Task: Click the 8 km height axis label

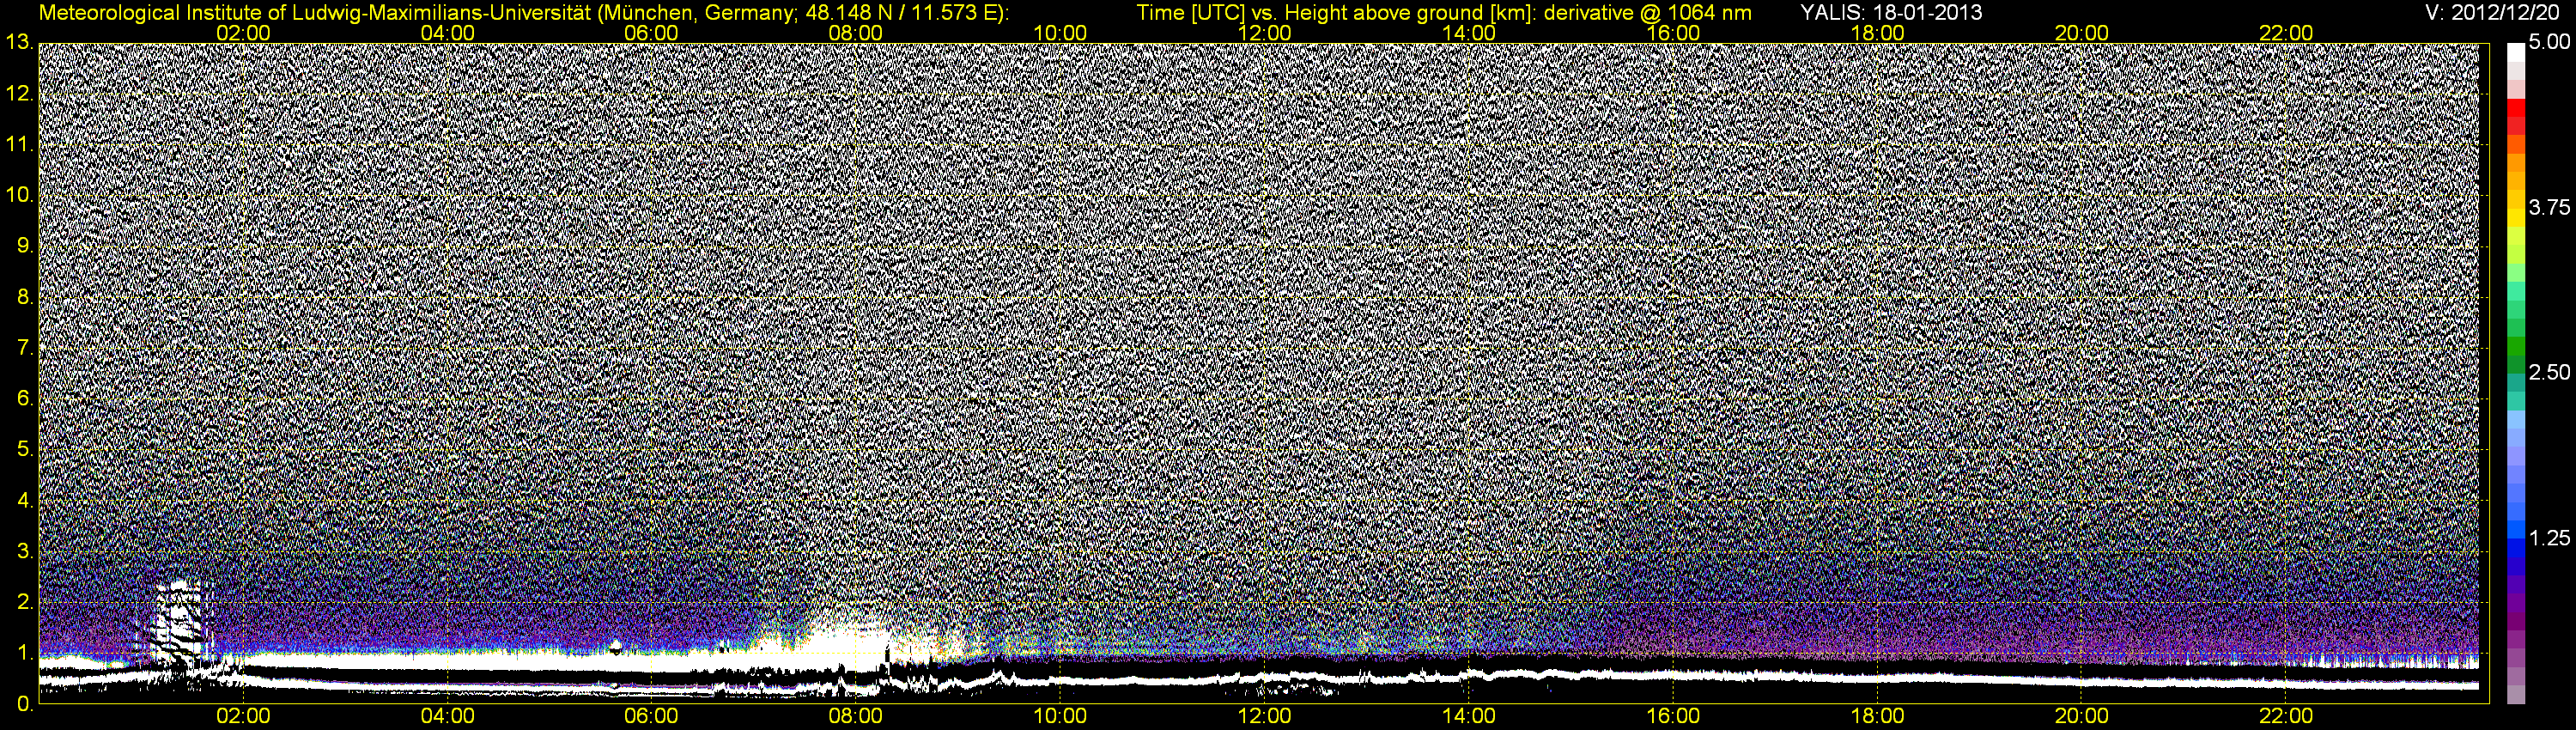Action: 24,297
